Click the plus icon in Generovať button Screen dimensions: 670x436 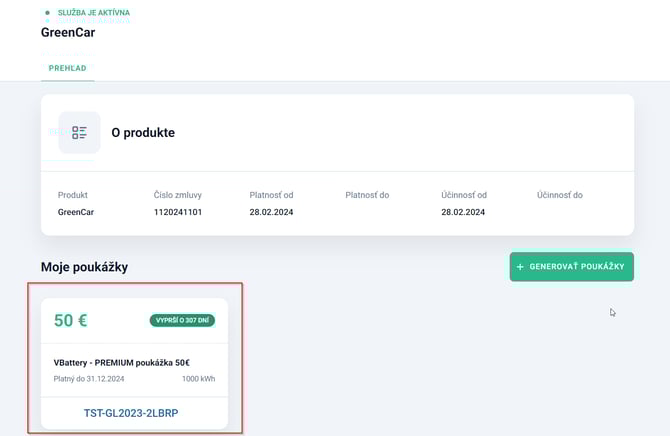click(x=520, y=267)
